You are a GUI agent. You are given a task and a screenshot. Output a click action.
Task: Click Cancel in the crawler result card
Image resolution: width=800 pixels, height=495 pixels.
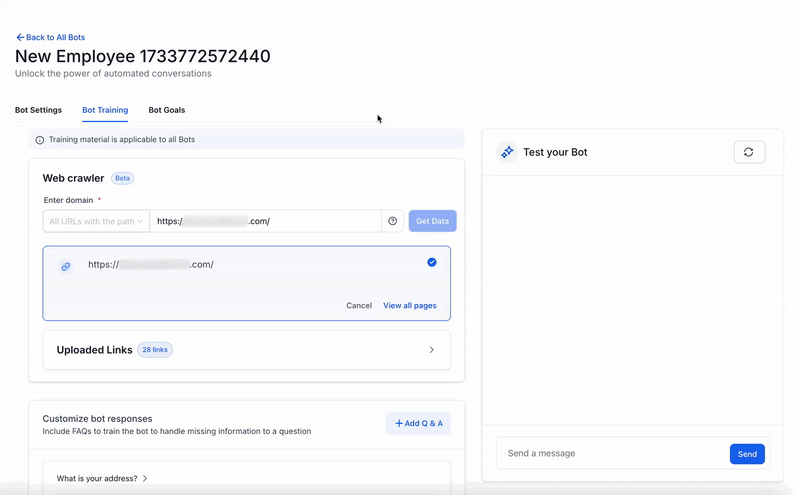click(x=359, y=305)
